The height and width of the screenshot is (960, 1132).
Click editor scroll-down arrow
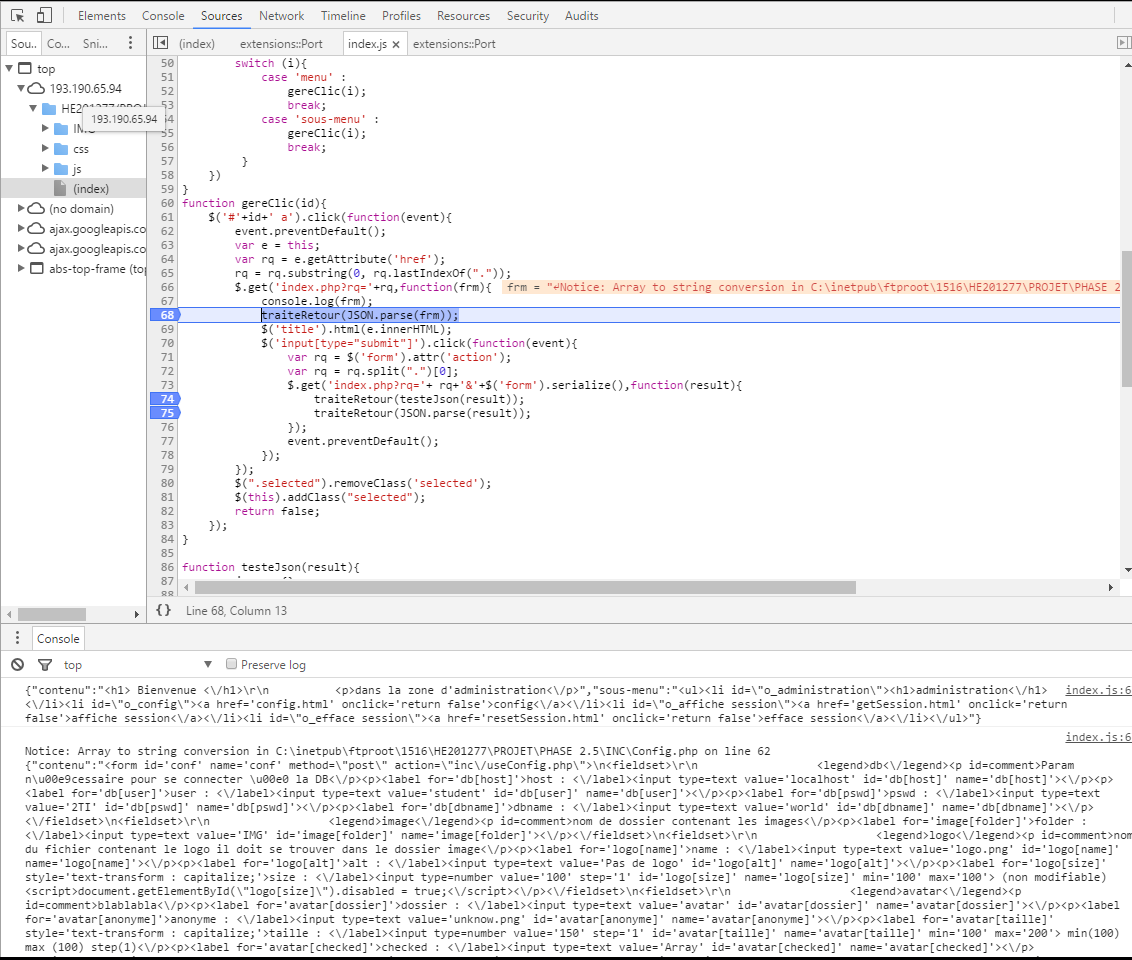point(1127,570)
